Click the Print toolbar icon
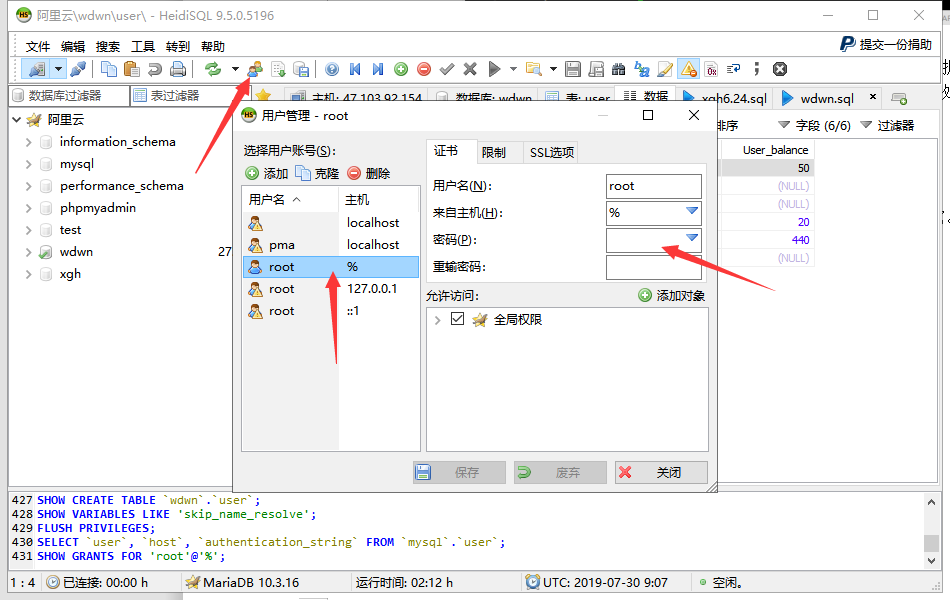The image size is (950, 600). point(178,69)
